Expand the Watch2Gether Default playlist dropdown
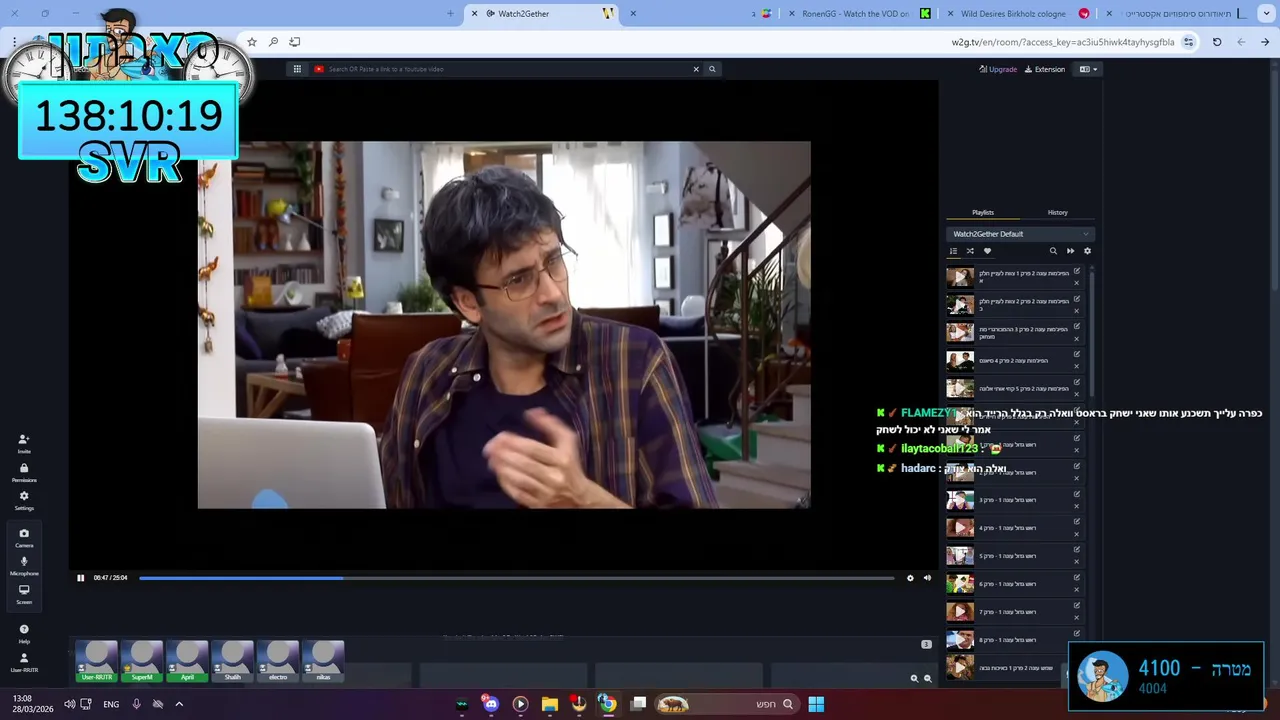The height and width of the screenshot is (720, 1280). pyautogui.click(x=1020, y=234)
